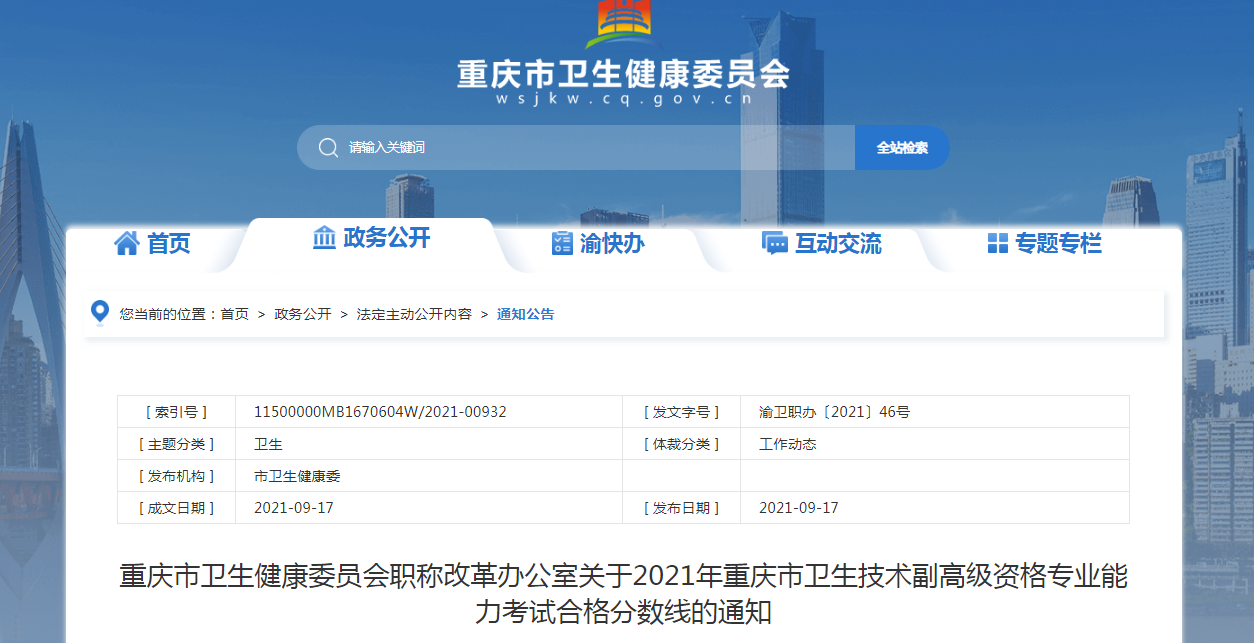Click the clipboard icon beside 渝快办
The image size is (1254, 643).
click(562, 243)
